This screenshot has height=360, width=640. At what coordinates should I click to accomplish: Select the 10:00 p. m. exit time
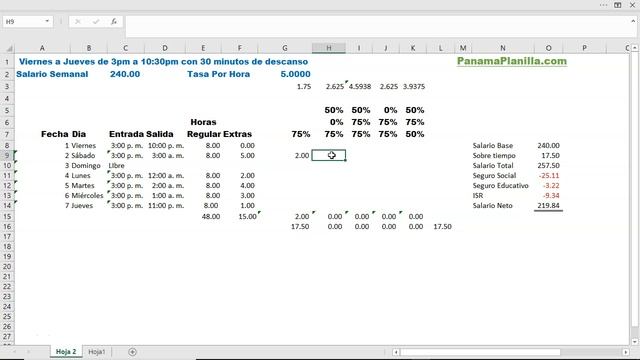pos(166,146)
